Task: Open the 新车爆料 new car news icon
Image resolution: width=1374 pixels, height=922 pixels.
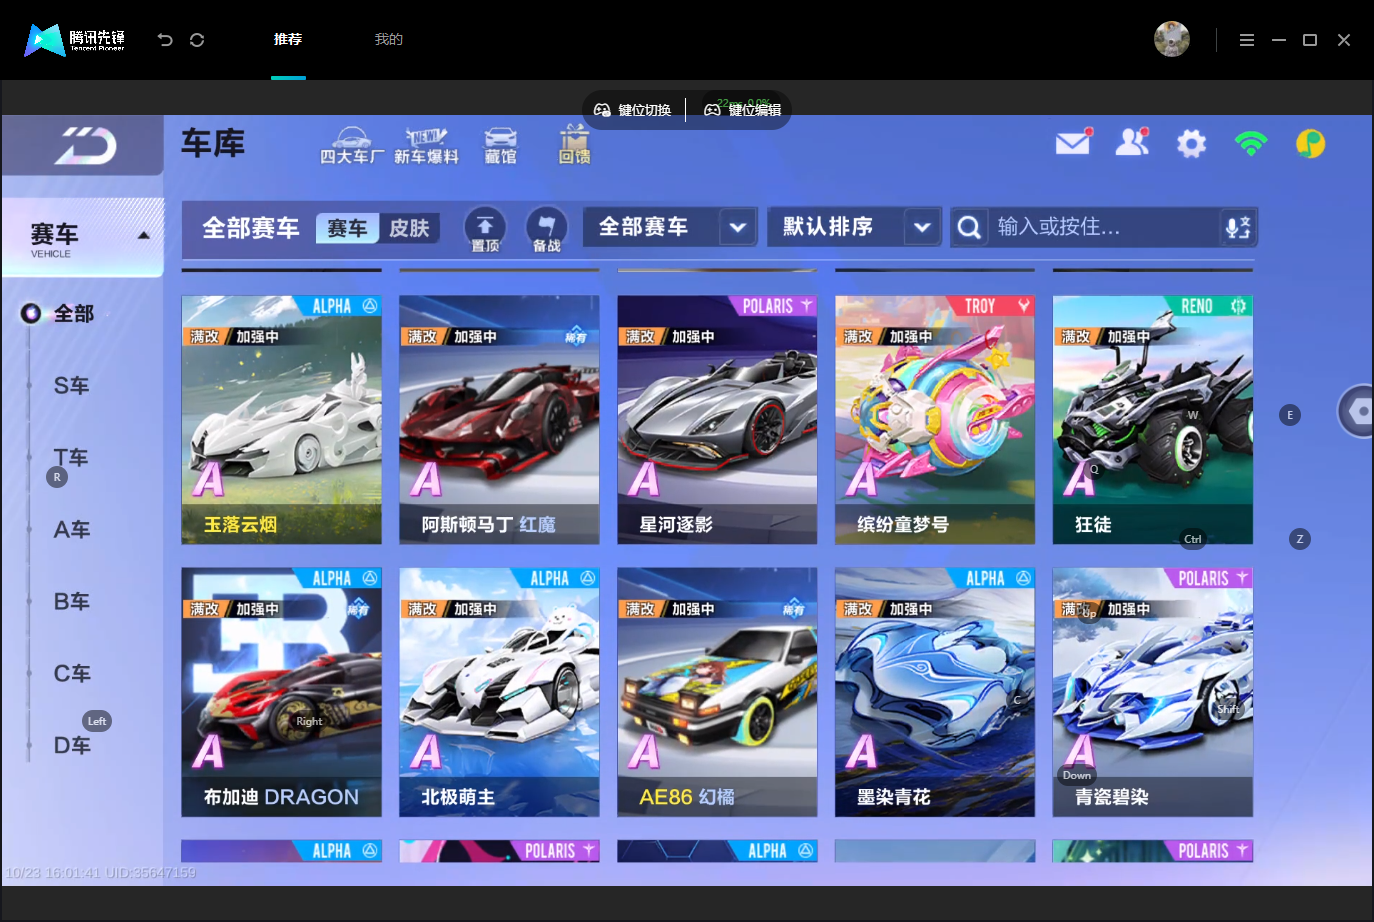Action: pos(426,146)
